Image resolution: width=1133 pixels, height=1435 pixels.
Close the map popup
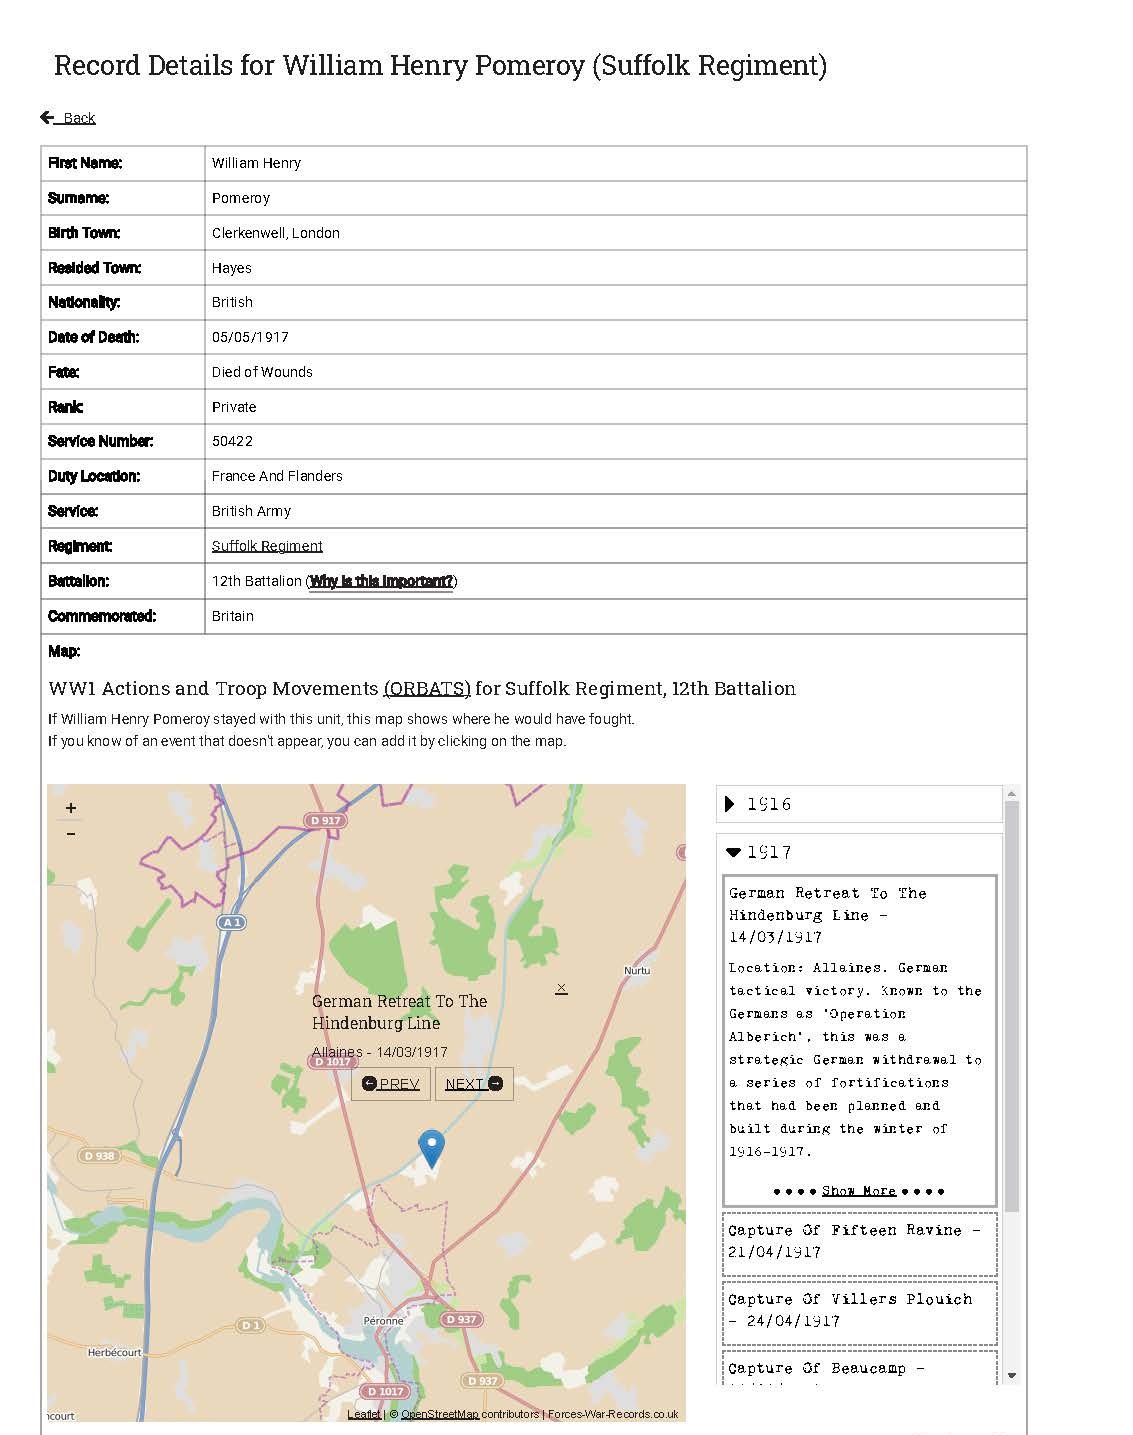pyautogui.click(x=561, y=988)
